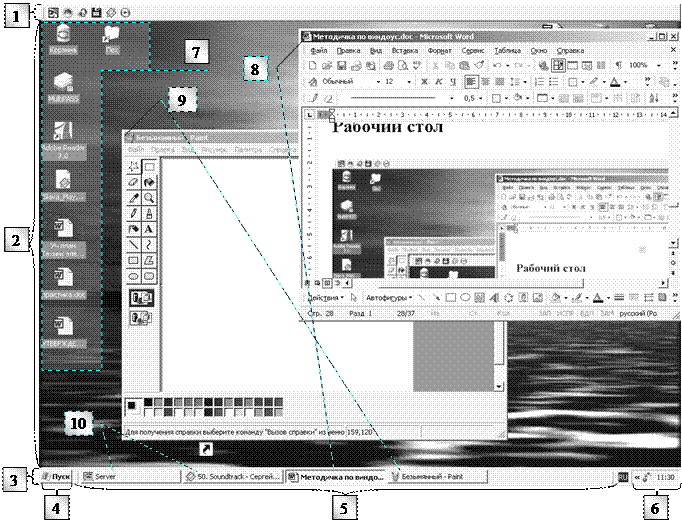
Task: Choose the Line tool in Paint
Action: 134,245
